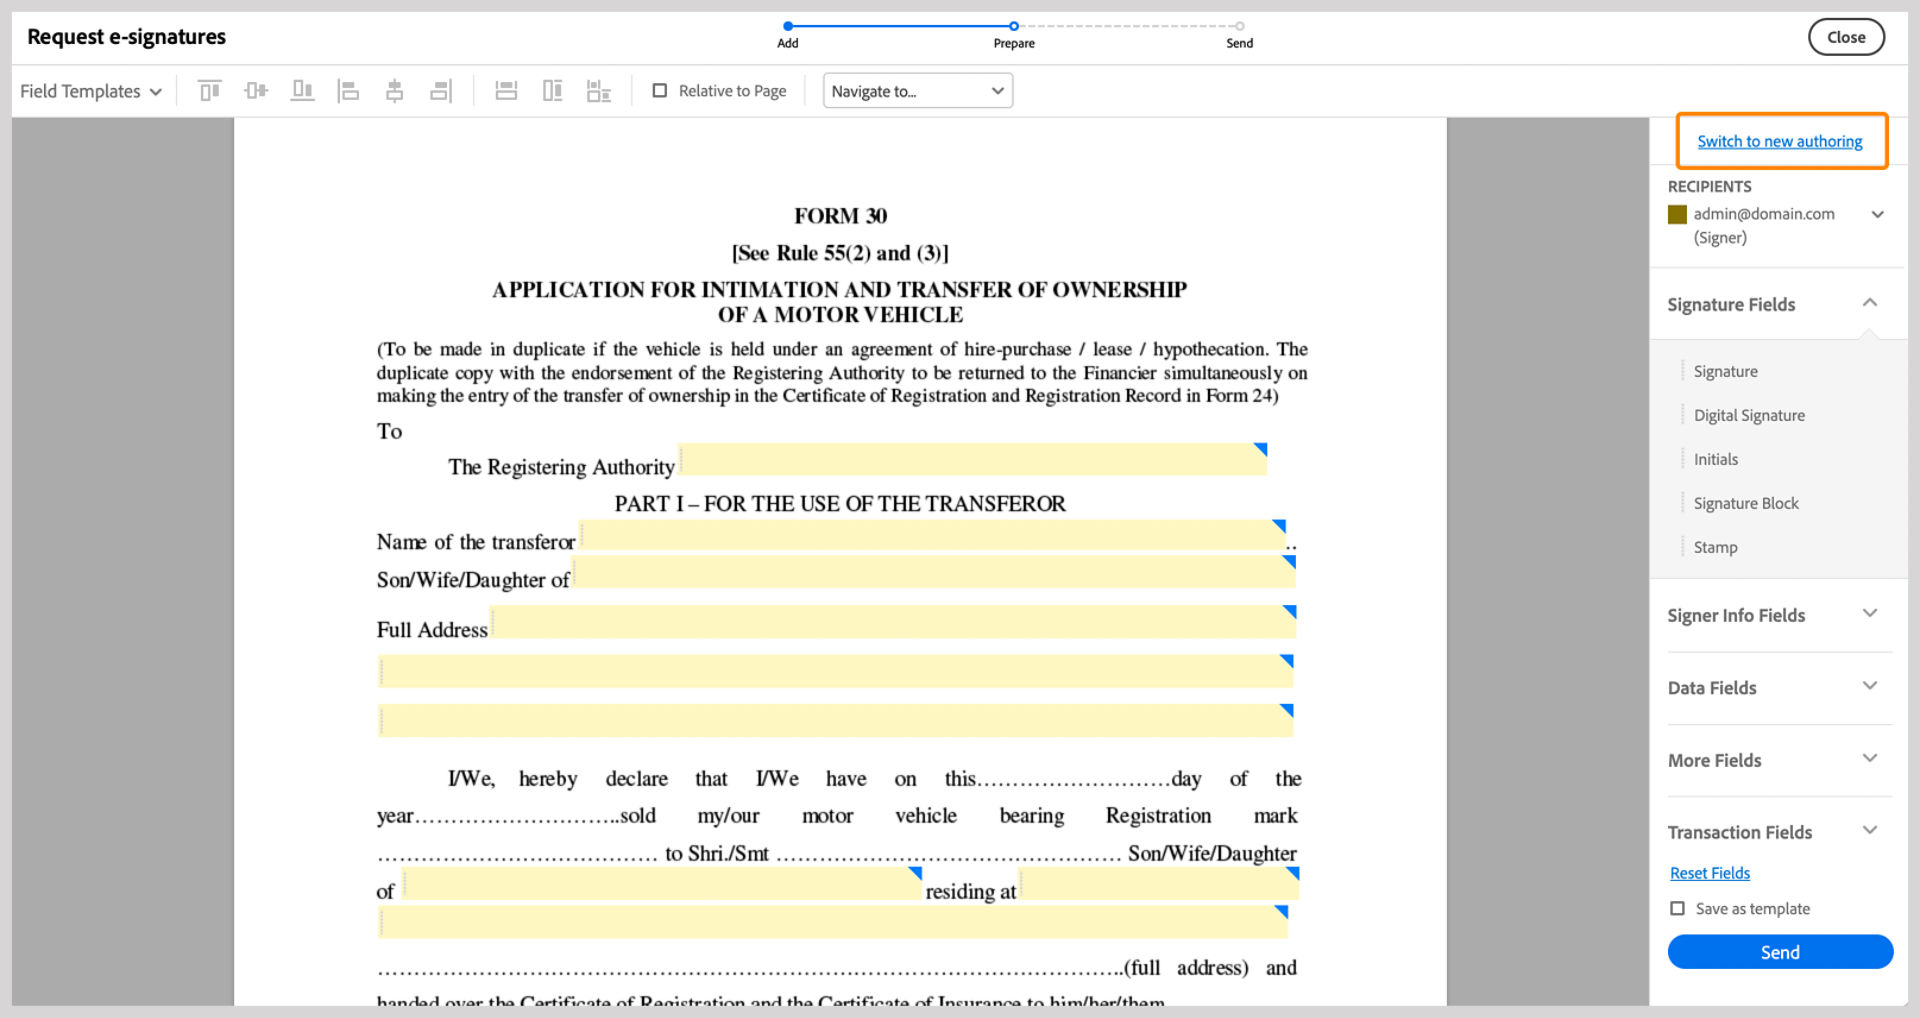Collapse the Signature Fields section
1920x1018 pixels.
(1870, 303)
